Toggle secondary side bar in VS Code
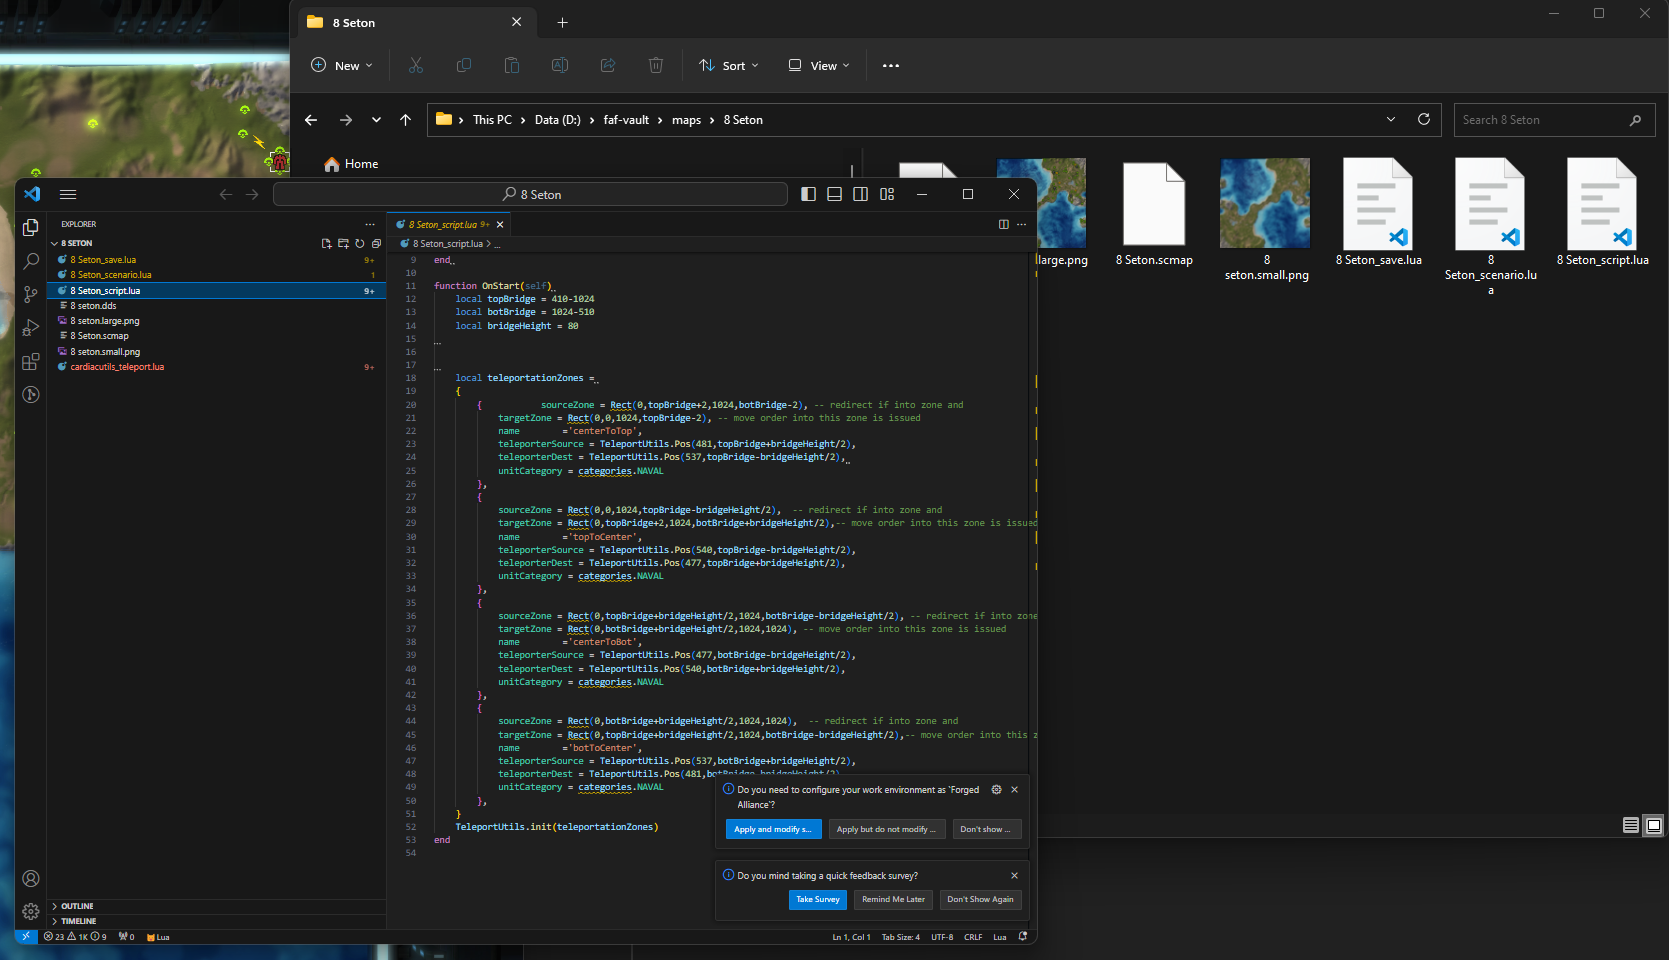Viewport: 1669px width, 960px height. (x=860, y=194)
